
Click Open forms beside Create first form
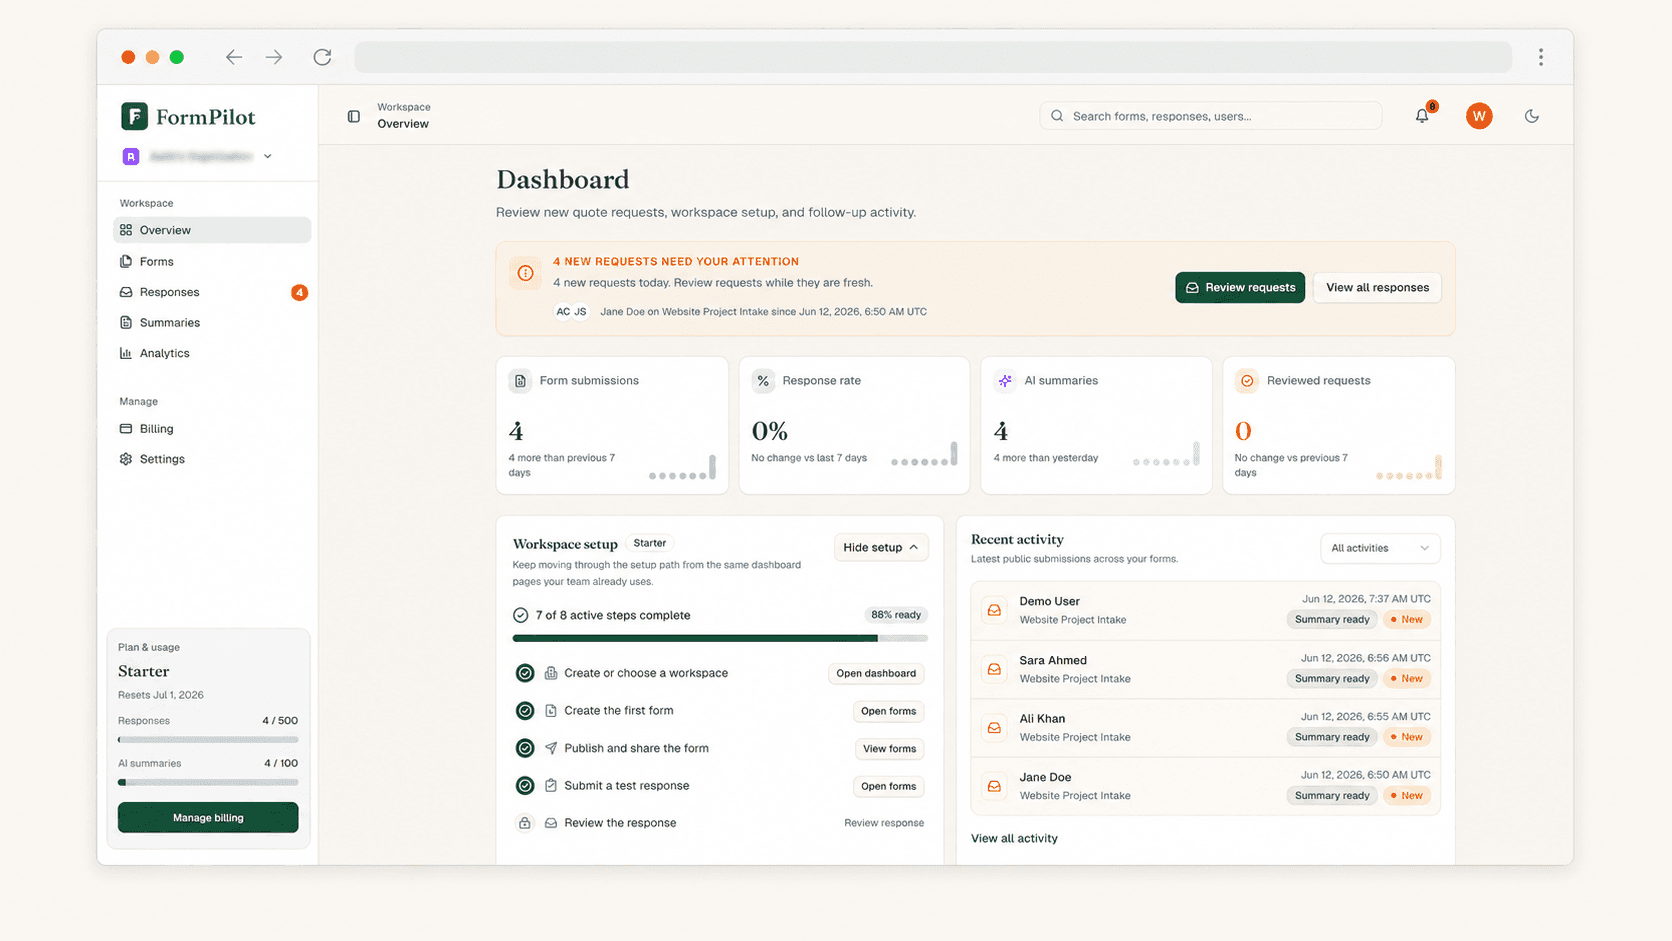click(888, 711)
